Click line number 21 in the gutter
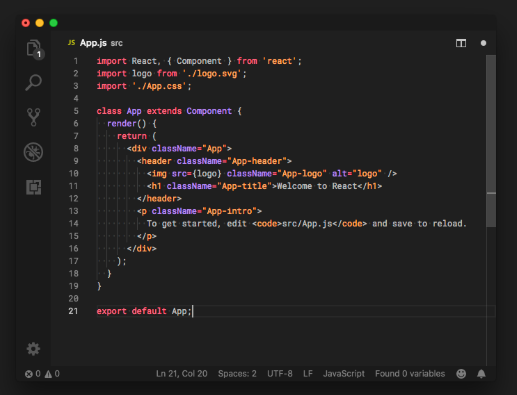This screenshot has width=517, height=395. 73,311
